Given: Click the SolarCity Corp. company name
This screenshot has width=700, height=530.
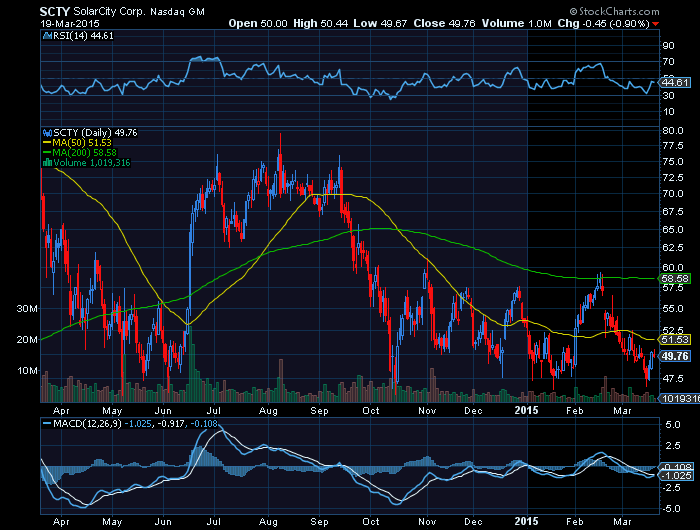Looking at the screenshot, I should click(x=109, y=12).
